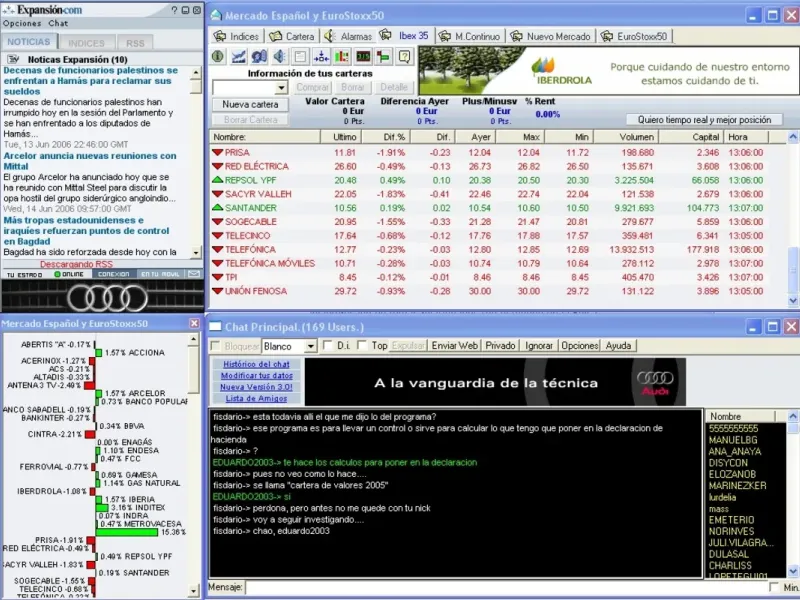Click the news list scroll-down arrow

coord(196,253)
